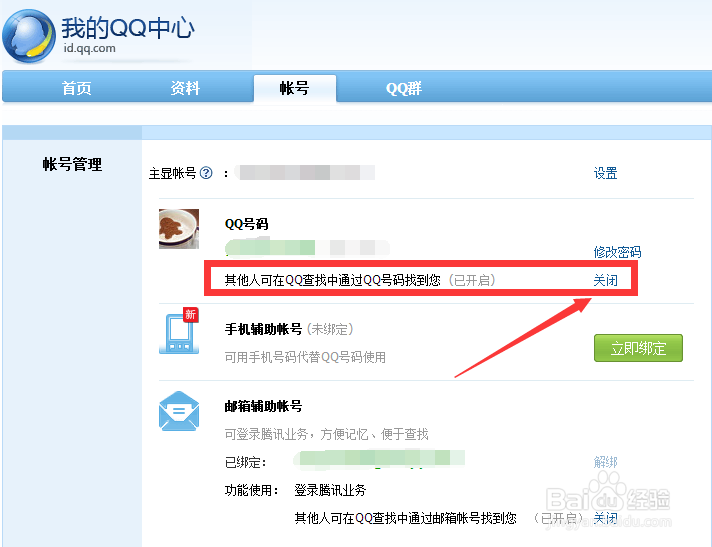Click the id.qq.com text
Viewport: 712px width, 547px height.
tap(89, 48)
